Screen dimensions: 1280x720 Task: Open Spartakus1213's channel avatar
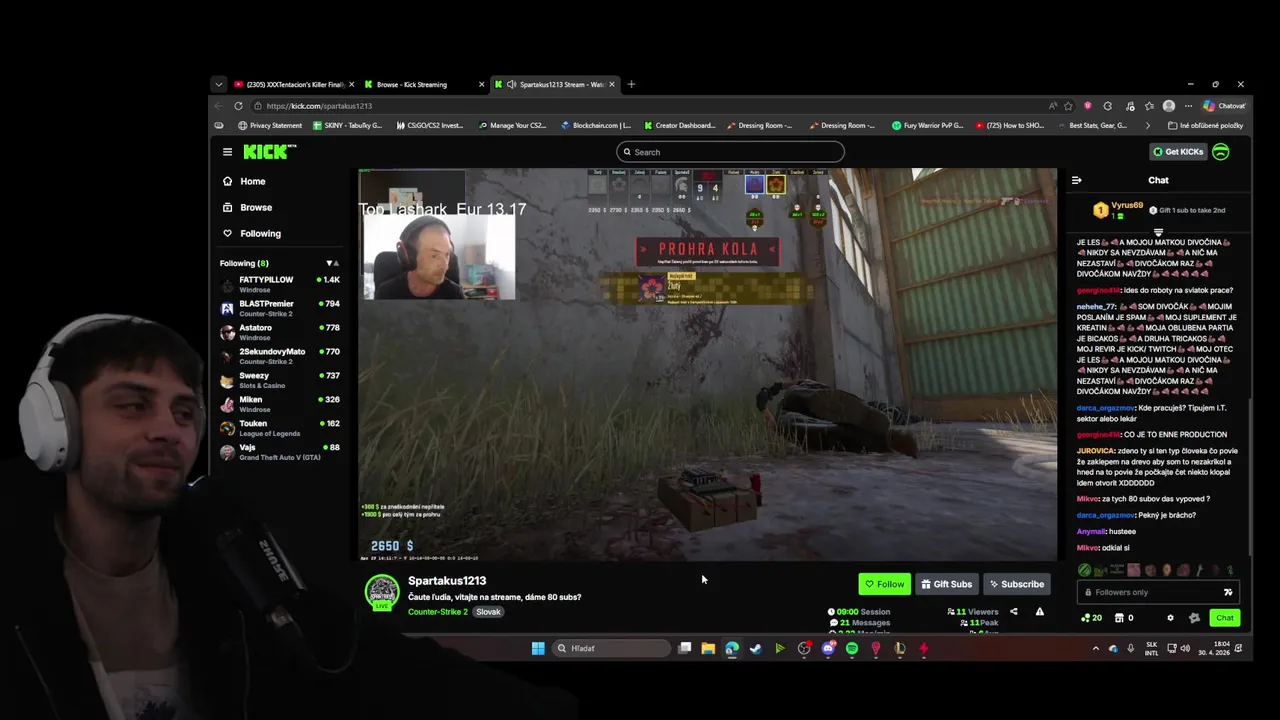(x=382, y=591)
